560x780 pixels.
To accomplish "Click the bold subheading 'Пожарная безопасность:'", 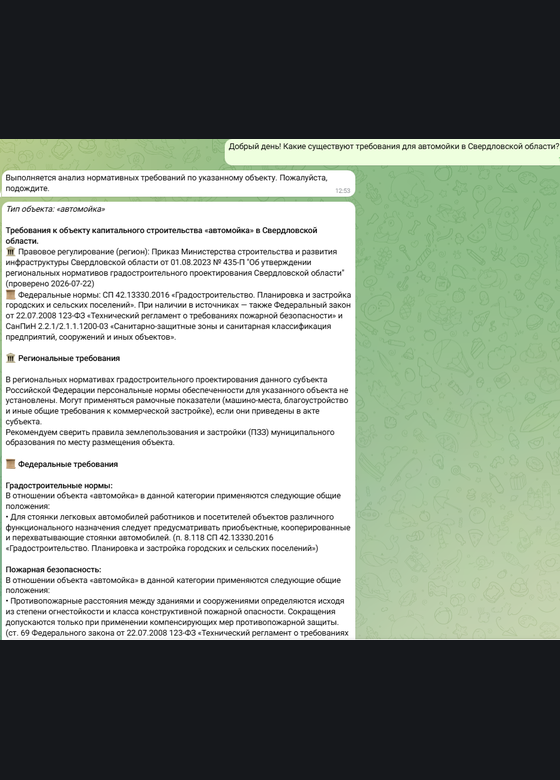I will [x=53, y=570].
